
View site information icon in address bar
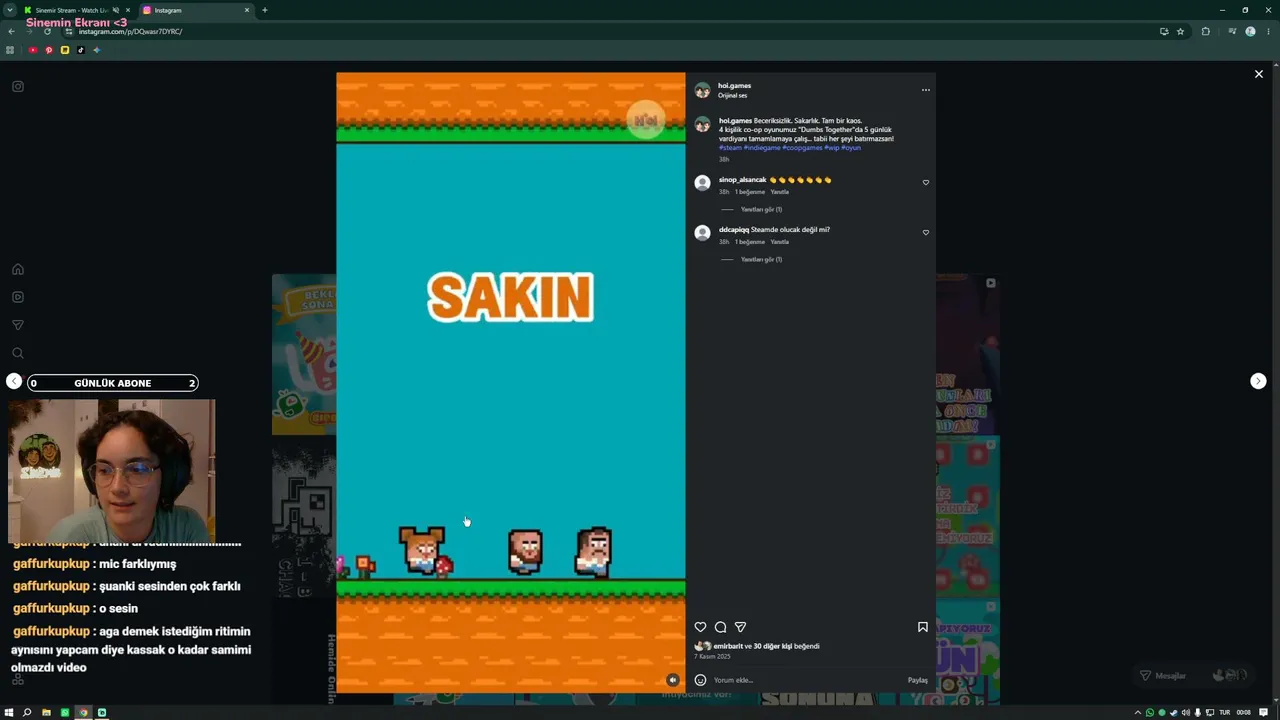(68, 31)
